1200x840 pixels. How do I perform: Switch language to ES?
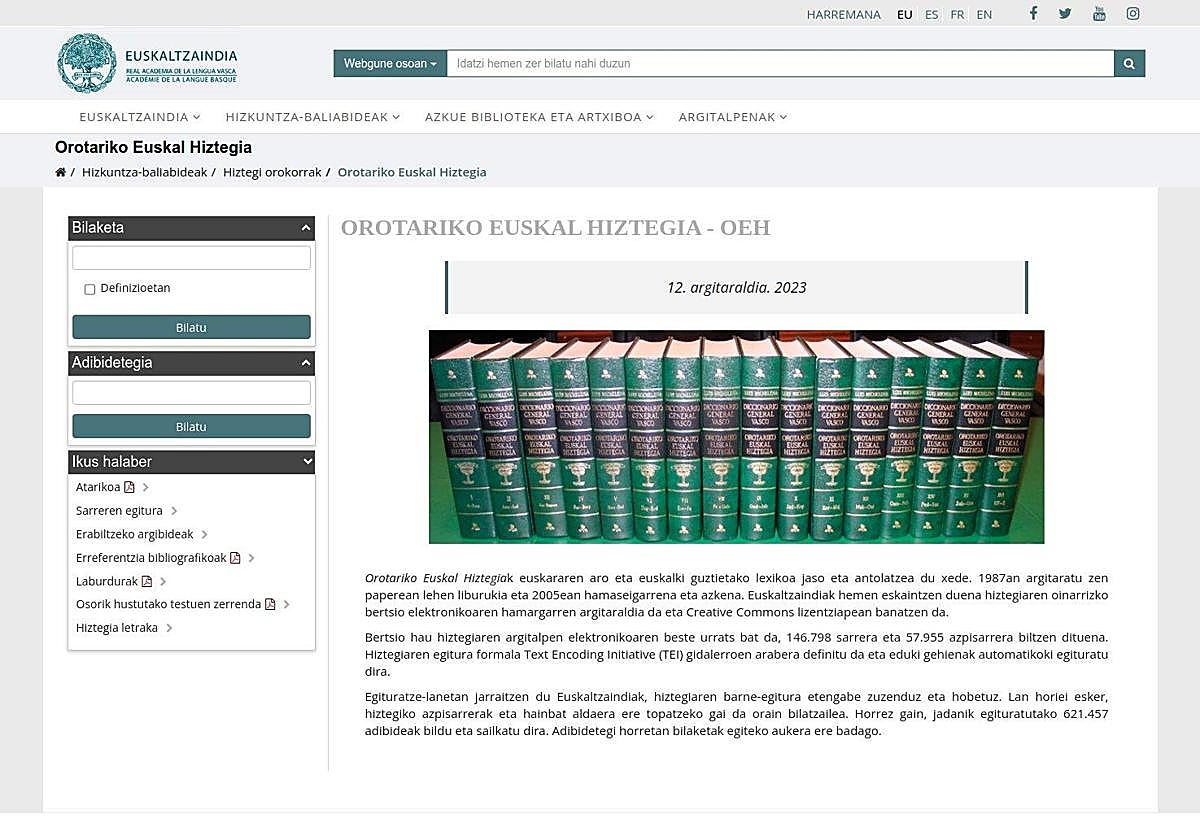pos(931,15)
